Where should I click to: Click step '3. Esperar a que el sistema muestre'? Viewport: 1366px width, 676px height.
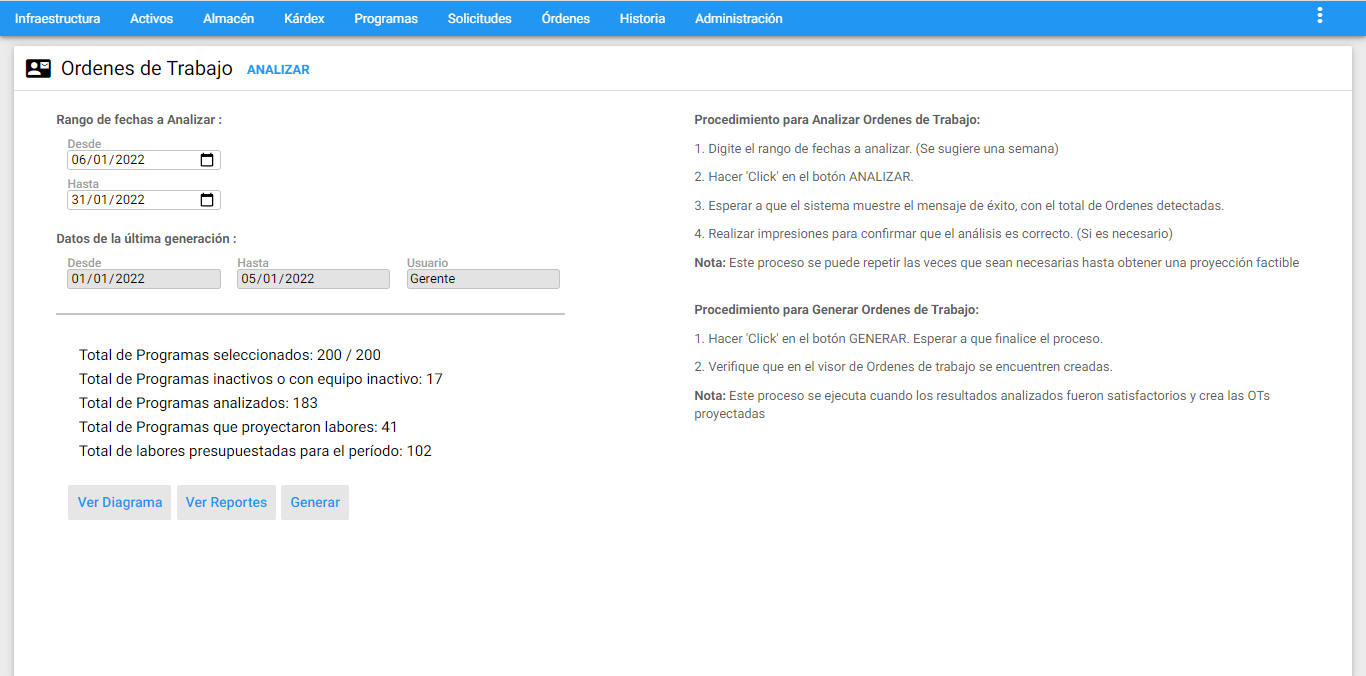[x=959, y=206]
